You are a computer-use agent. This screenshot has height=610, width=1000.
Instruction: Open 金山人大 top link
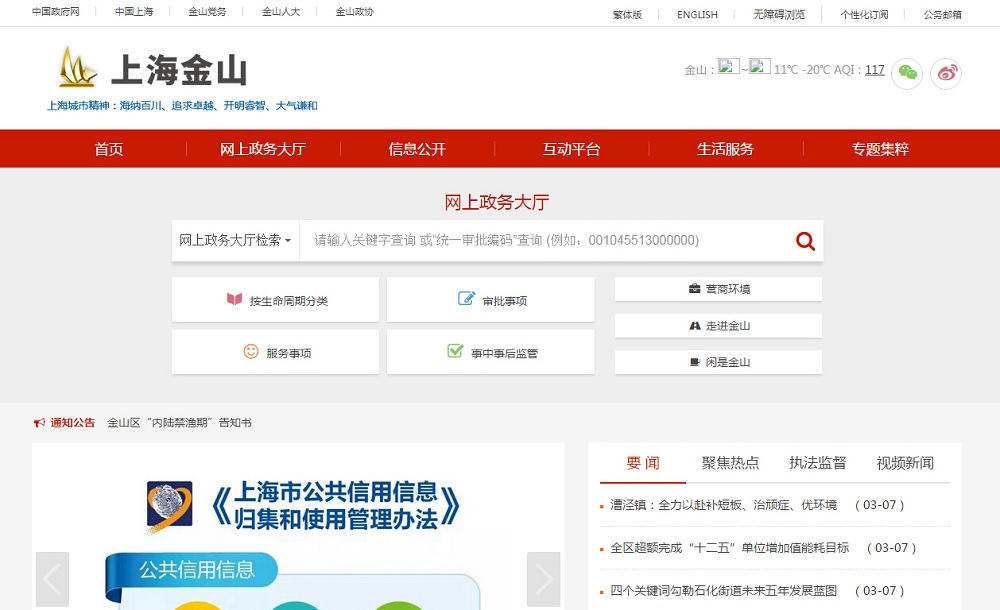click(x=281, y=11)
